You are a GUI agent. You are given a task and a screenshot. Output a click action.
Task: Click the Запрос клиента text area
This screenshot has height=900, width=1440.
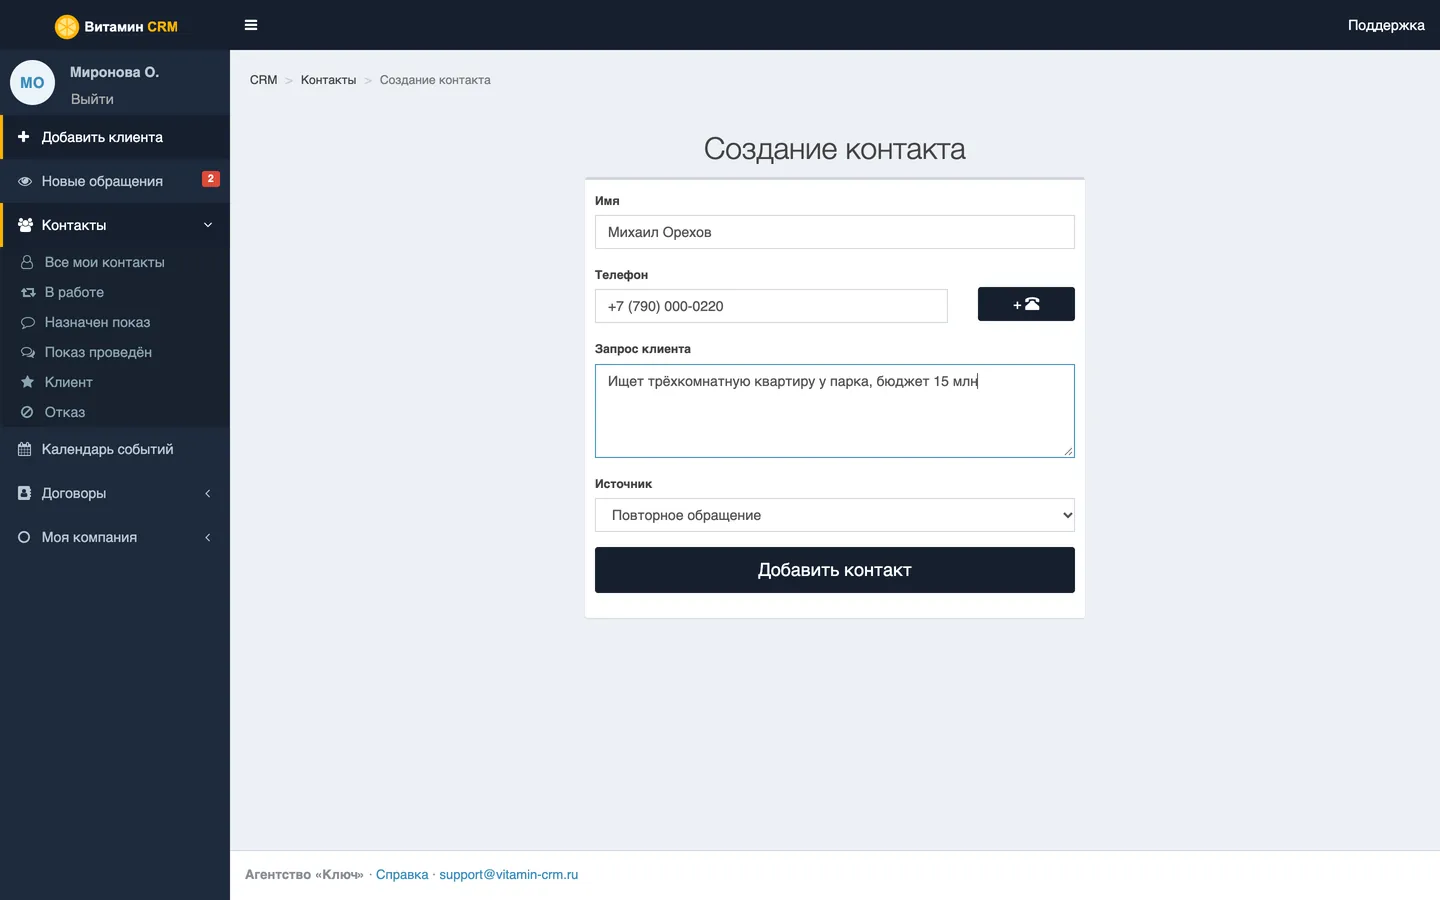[835, 411]
